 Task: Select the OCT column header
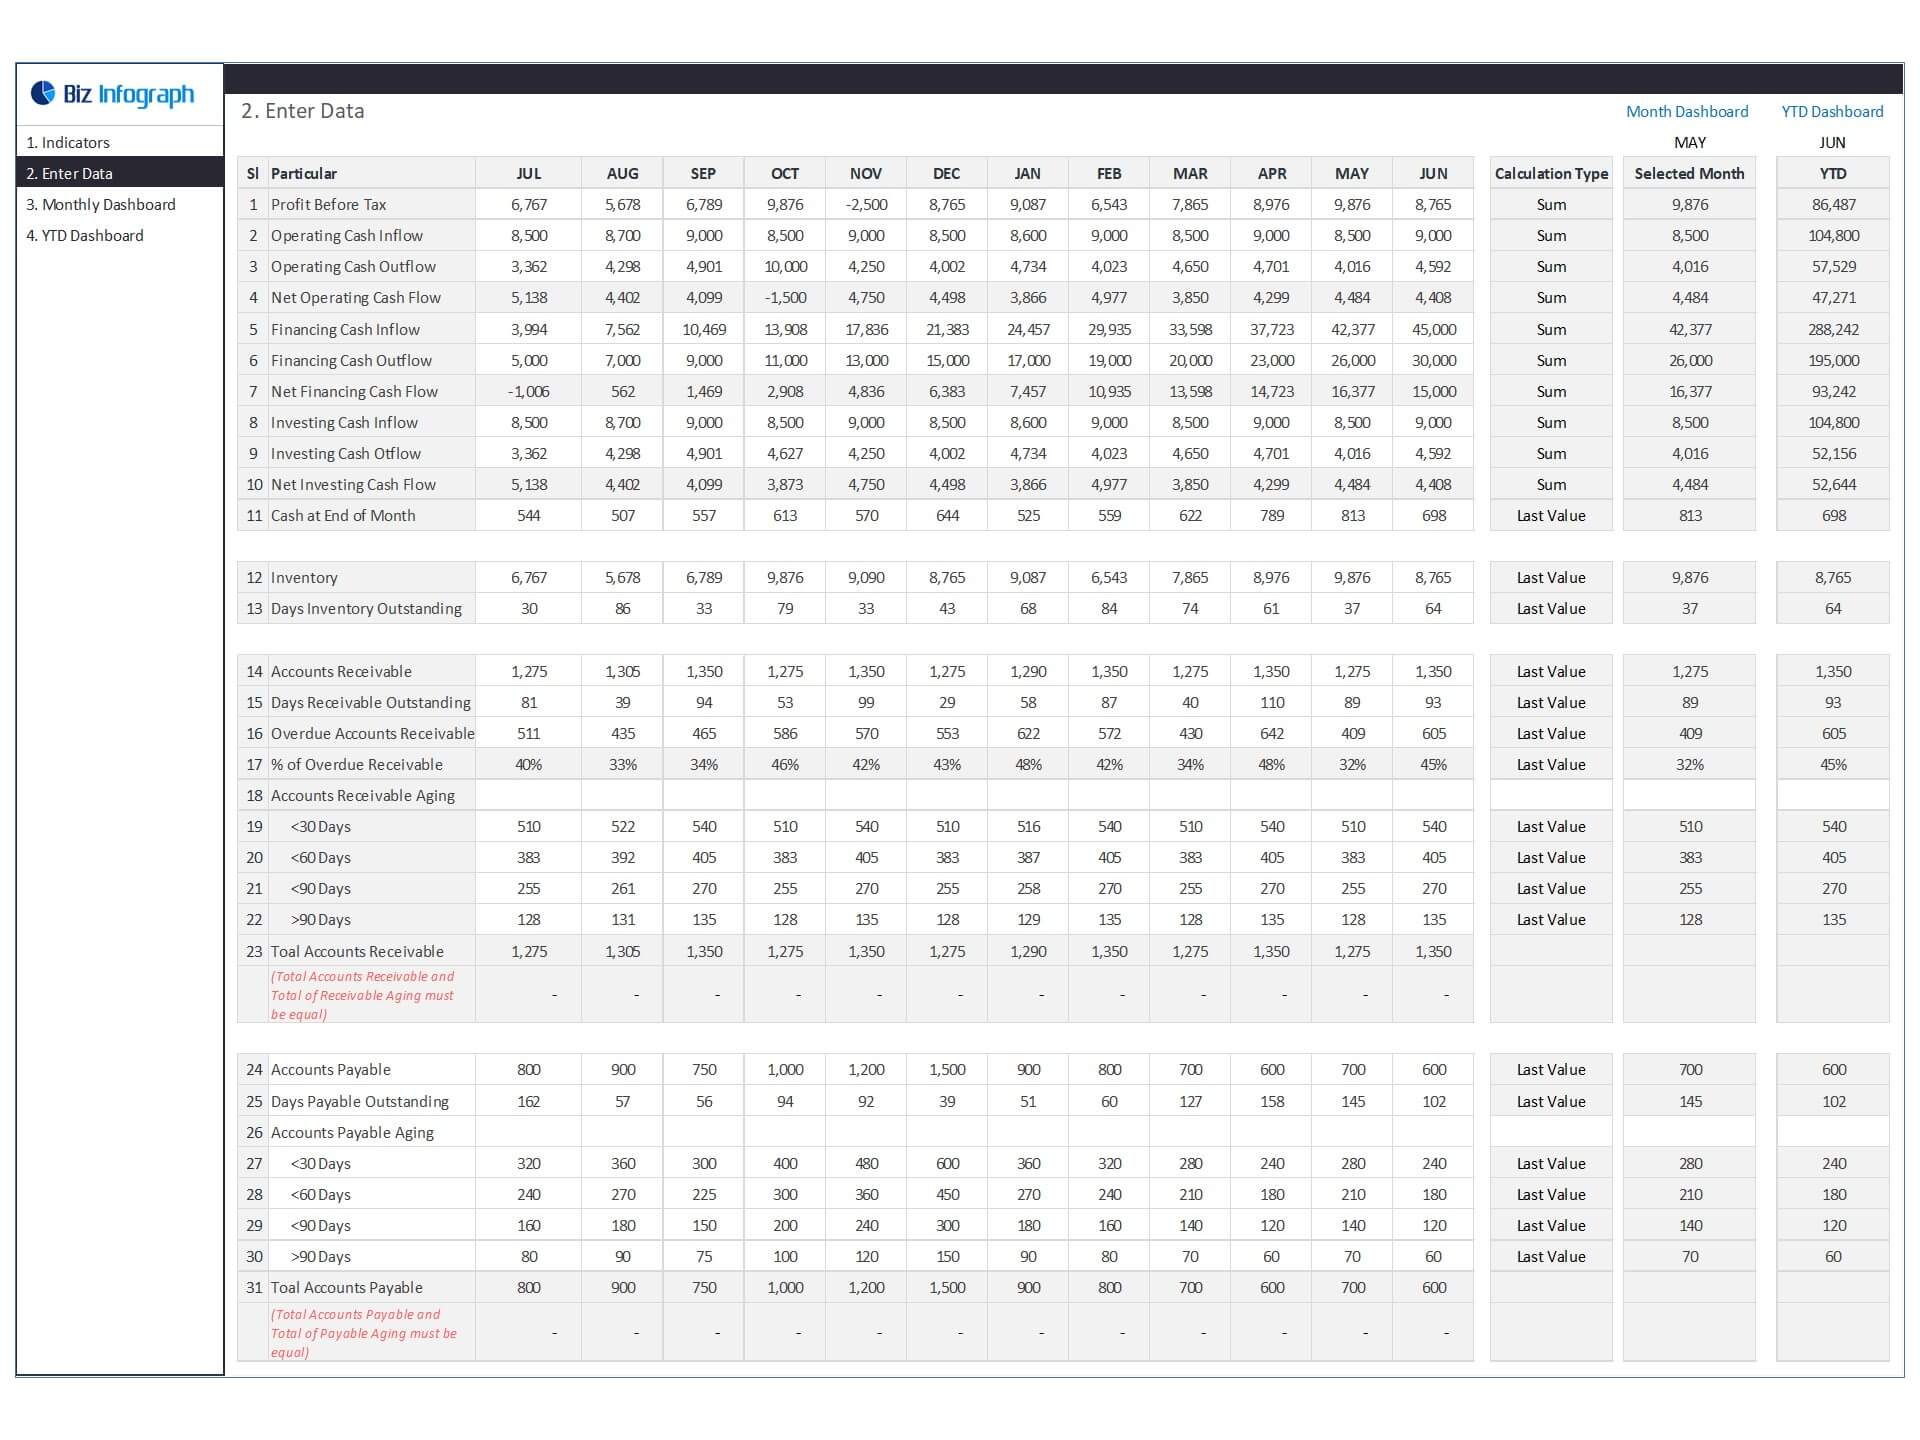pyautogui.click(x=784, y=173)
